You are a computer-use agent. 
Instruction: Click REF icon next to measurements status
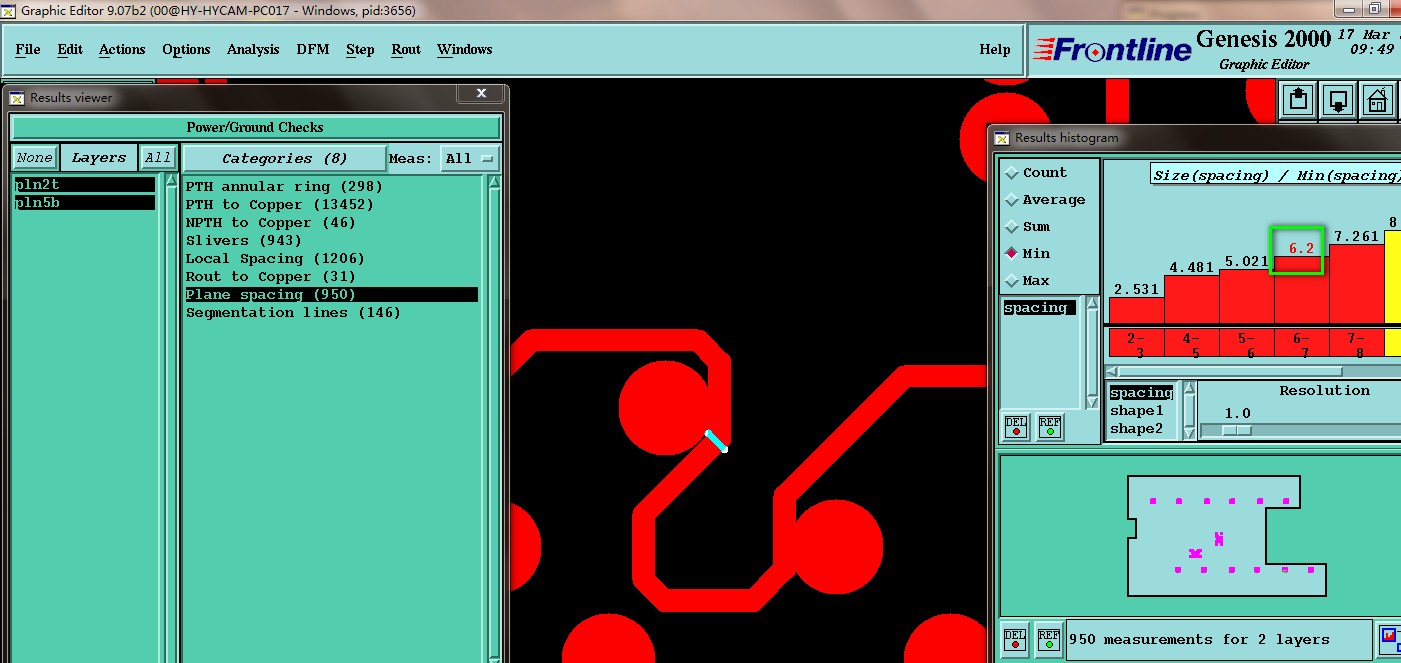1048,638
